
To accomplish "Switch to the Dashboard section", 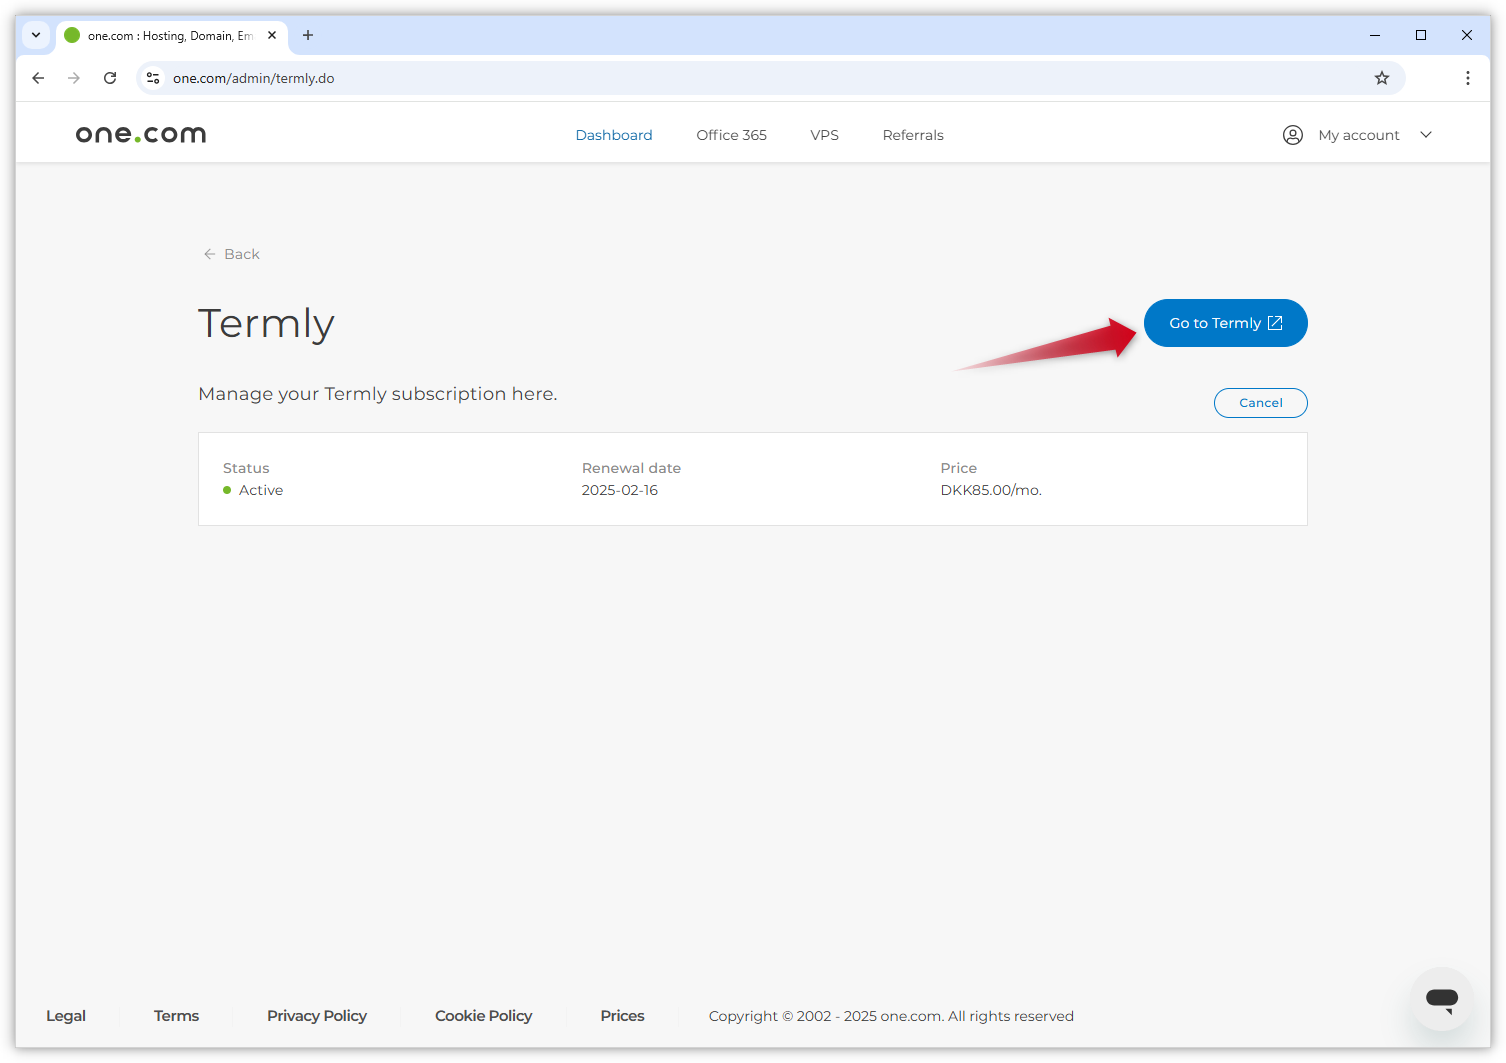I will (613, 134).
